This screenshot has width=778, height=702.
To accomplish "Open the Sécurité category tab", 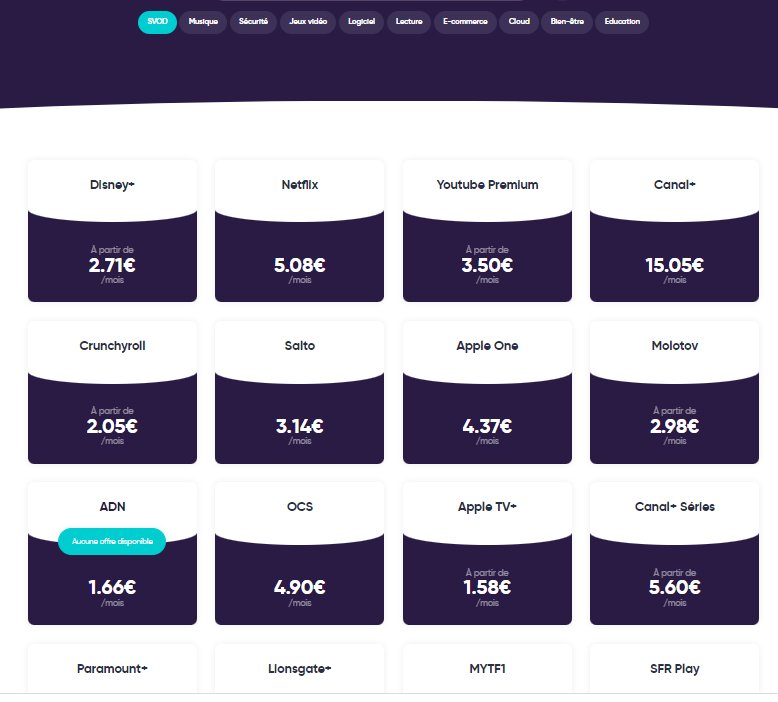I will tap(253, 22).
